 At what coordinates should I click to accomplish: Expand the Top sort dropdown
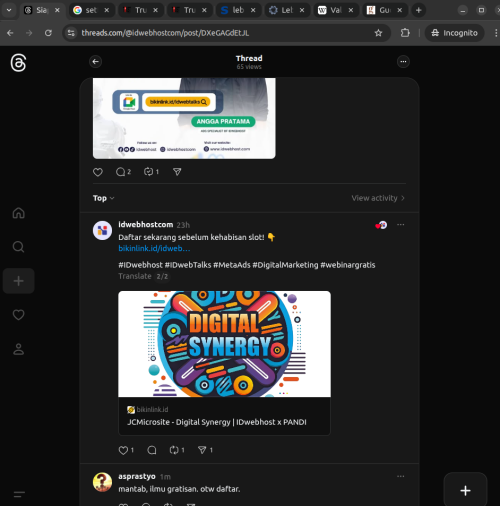tap(104, 198)
